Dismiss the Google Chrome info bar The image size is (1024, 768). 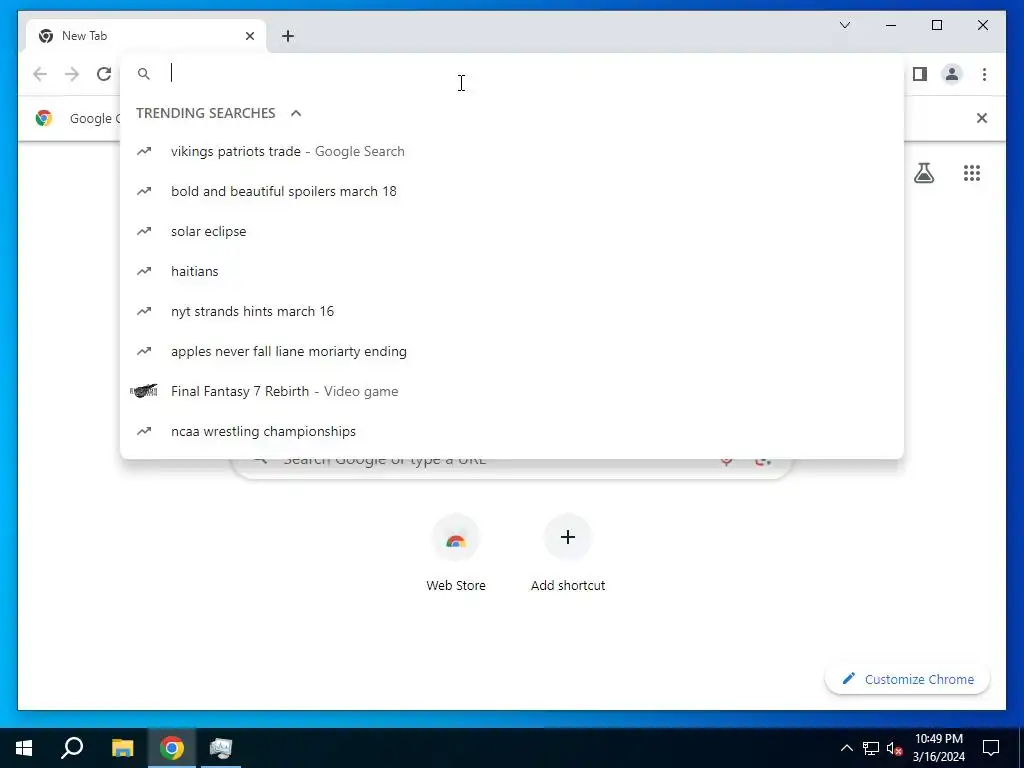[x=982, y=118]
